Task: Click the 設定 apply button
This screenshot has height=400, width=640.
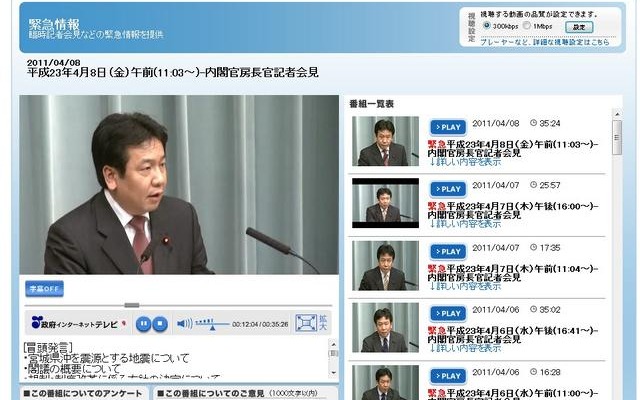Action: click(x=579, y=27)
